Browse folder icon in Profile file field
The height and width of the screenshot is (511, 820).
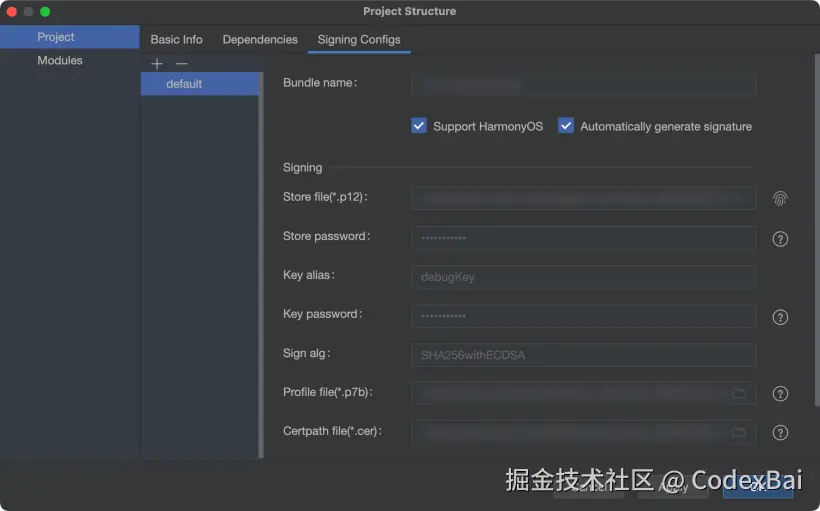tap(738, 393)
